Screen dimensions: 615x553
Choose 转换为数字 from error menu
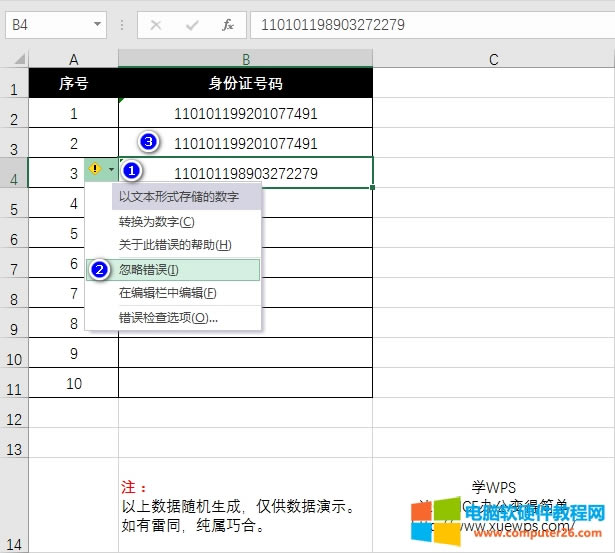[x=157, y=221]
